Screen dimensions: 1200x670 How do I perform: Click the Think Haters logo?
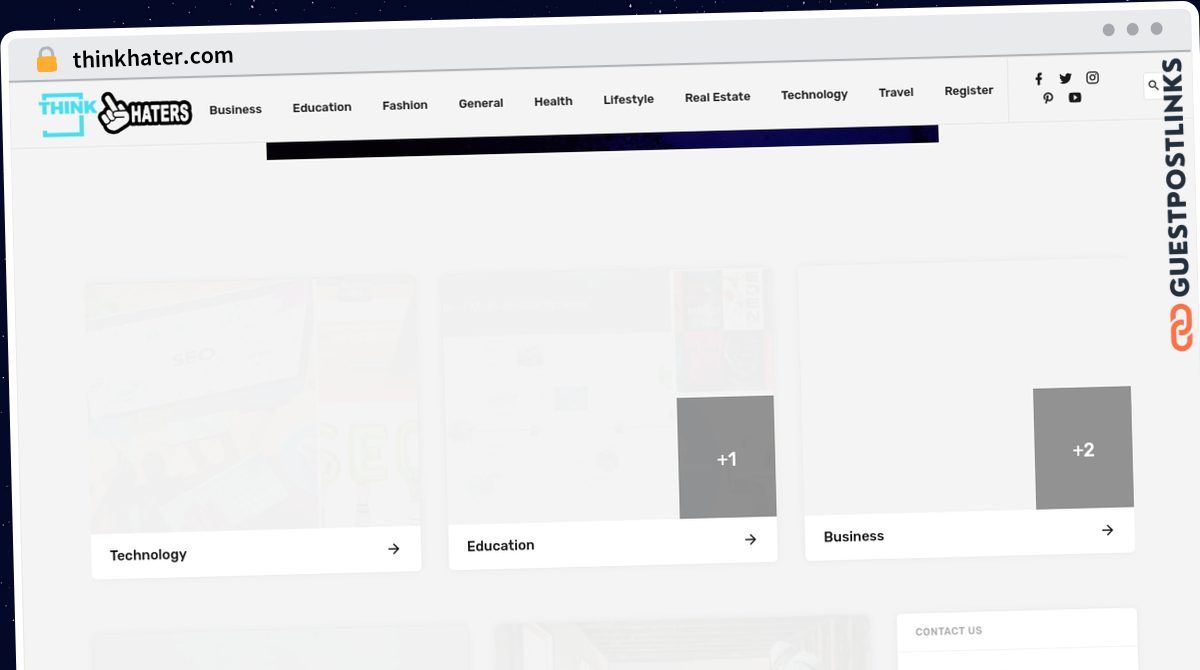click(x=115, y=114)
